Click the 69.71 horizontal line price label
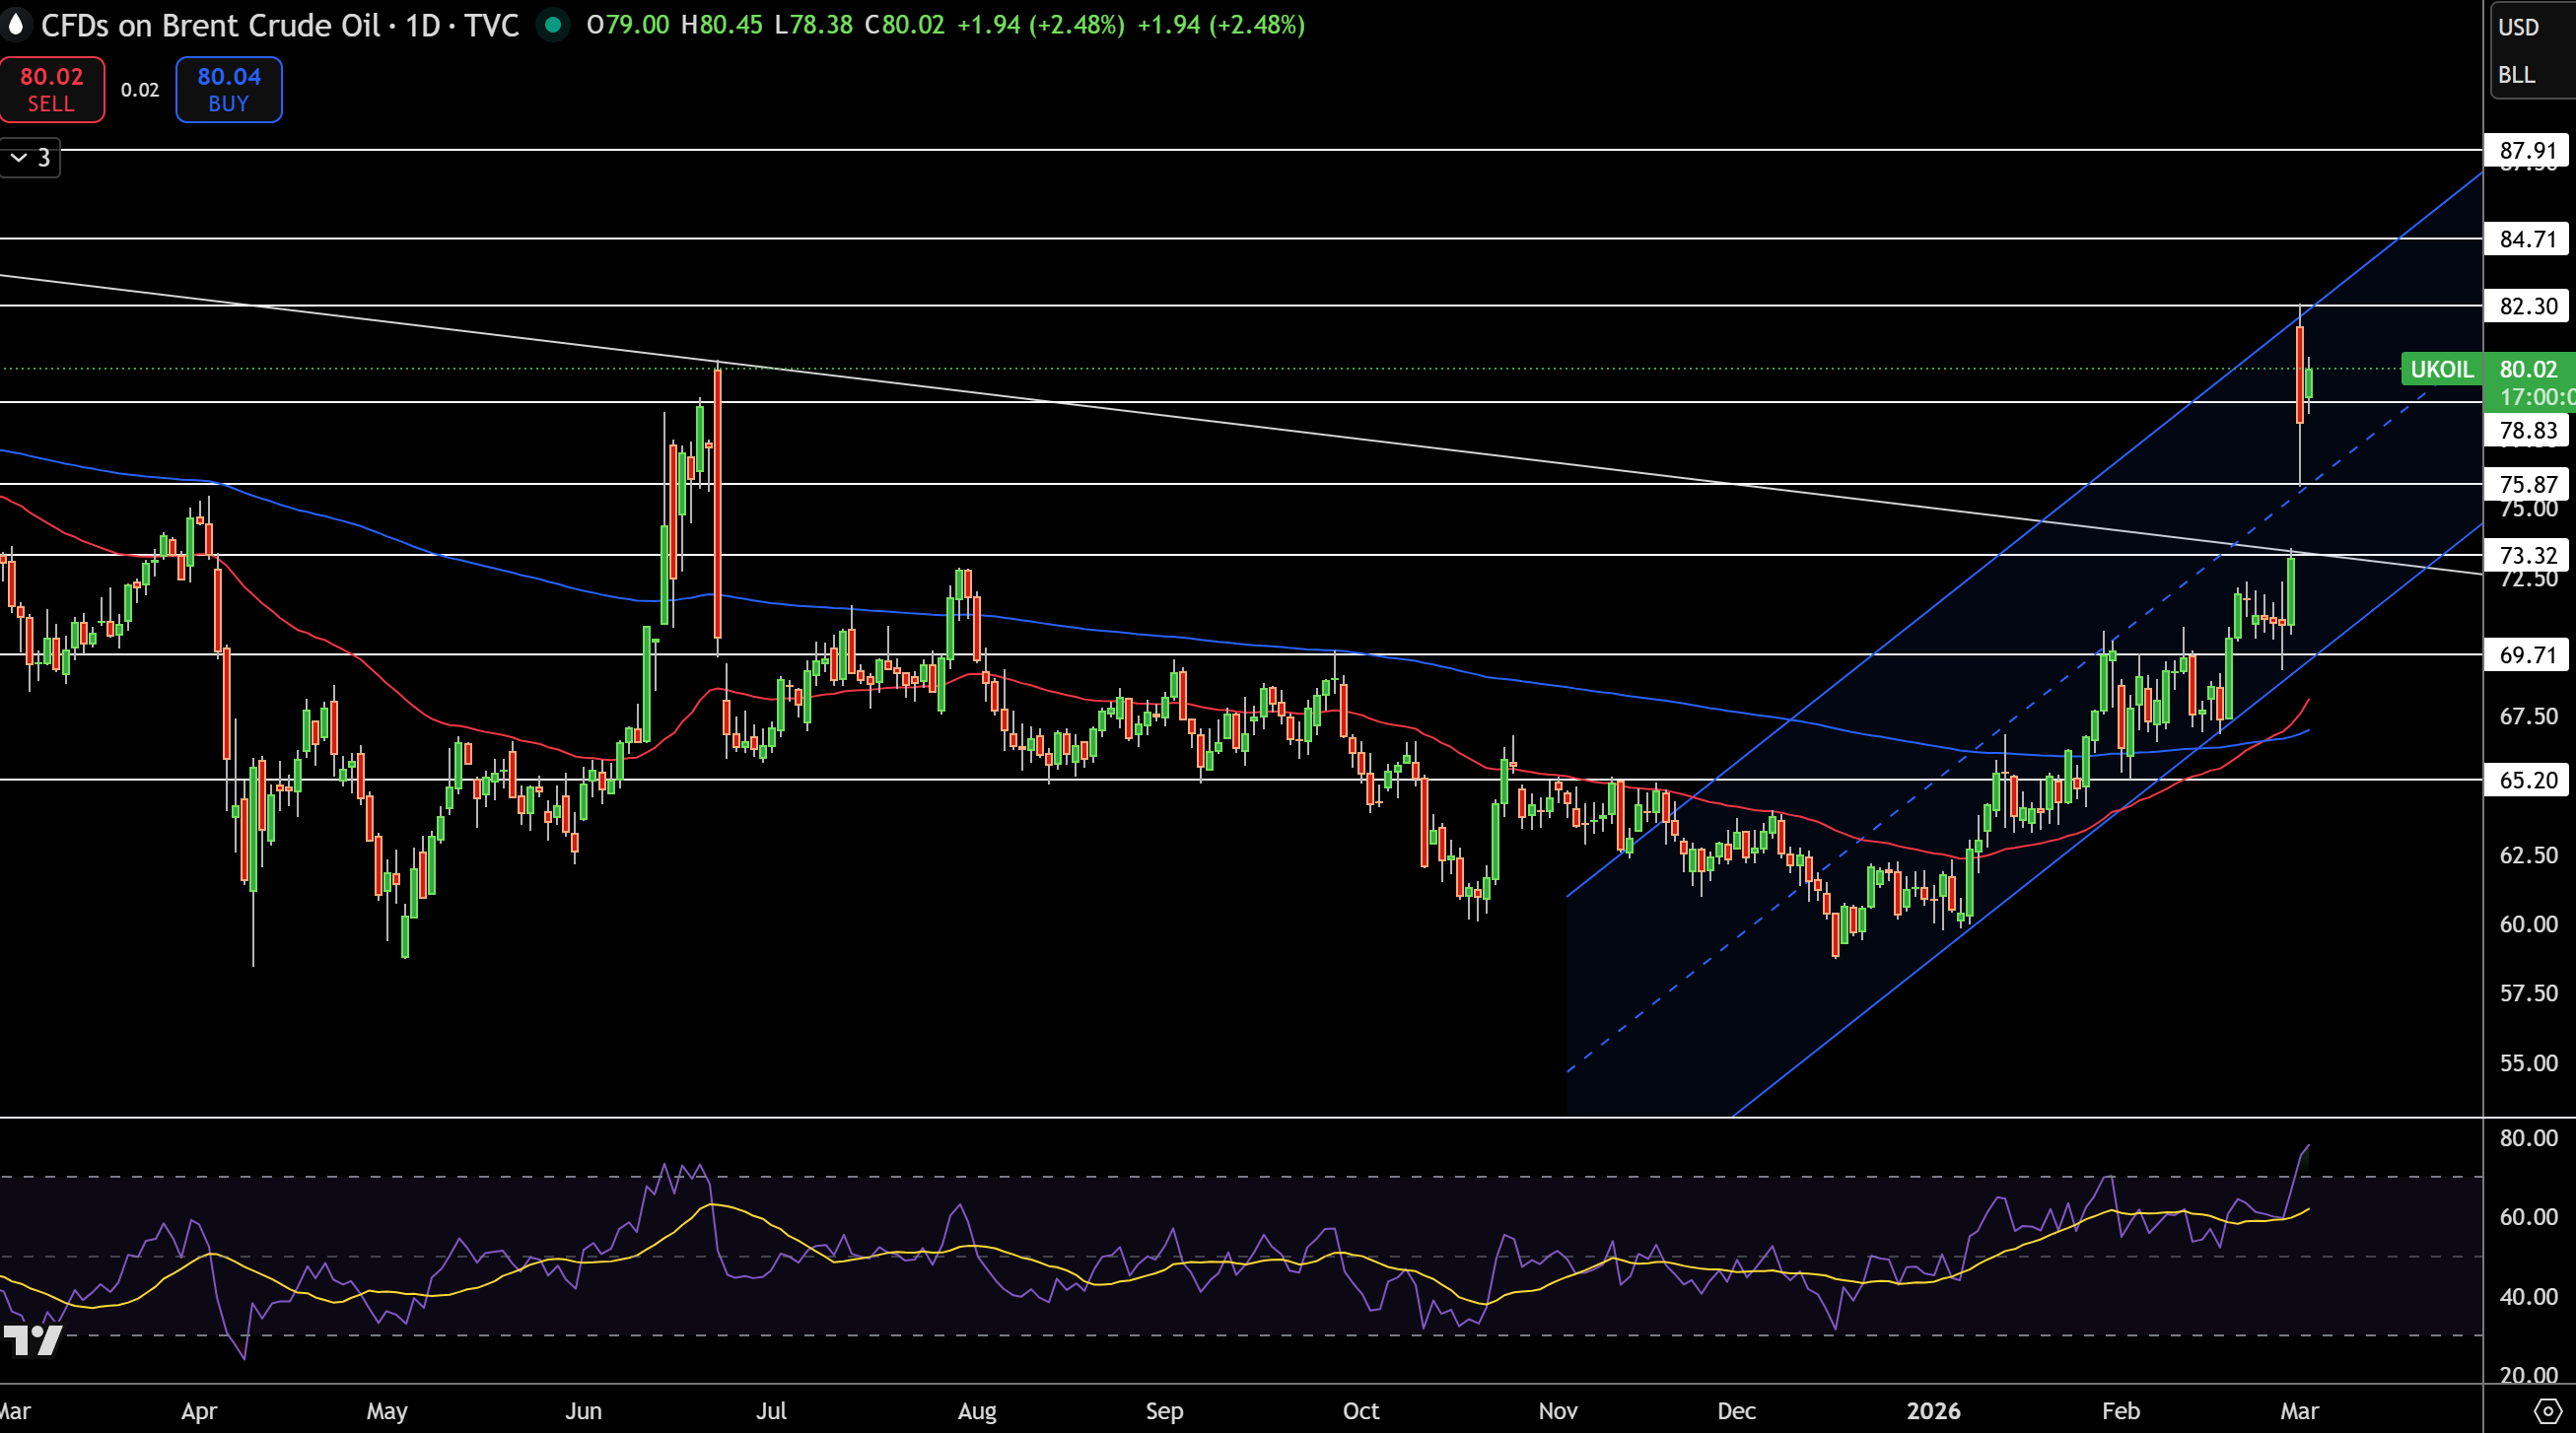This screenshot has height=1433, width=2576. 2527,655
